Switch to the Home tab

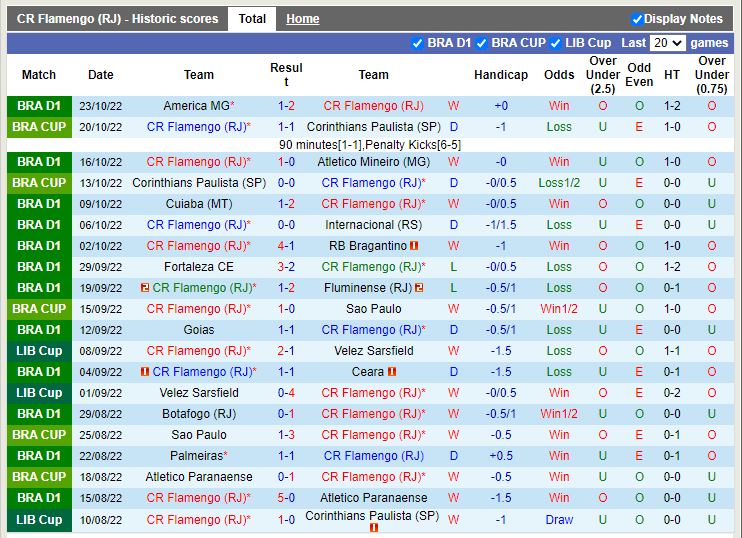(302, 19)
